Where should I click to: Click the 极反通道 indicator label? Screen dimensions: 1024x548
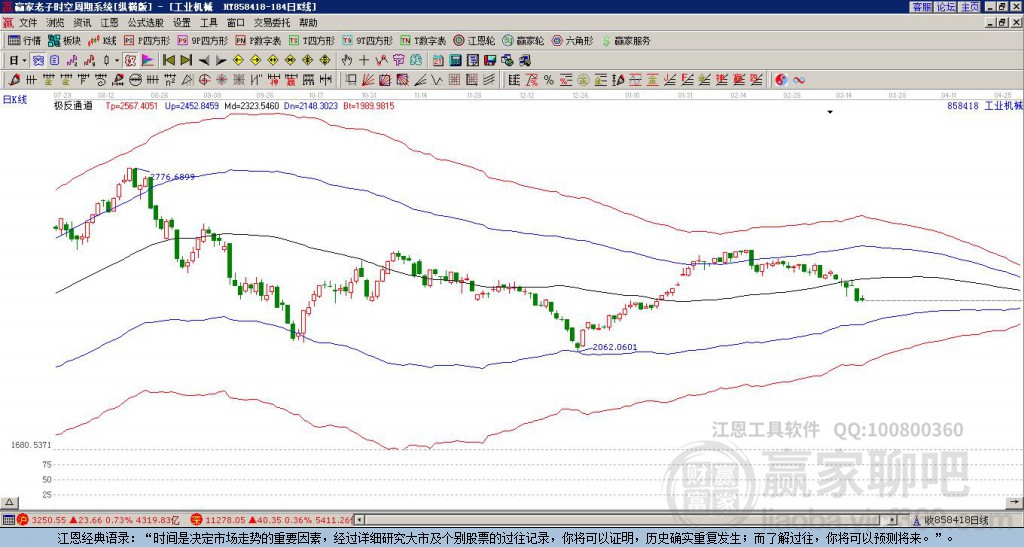pyautogui.click(x=73, y=105)
